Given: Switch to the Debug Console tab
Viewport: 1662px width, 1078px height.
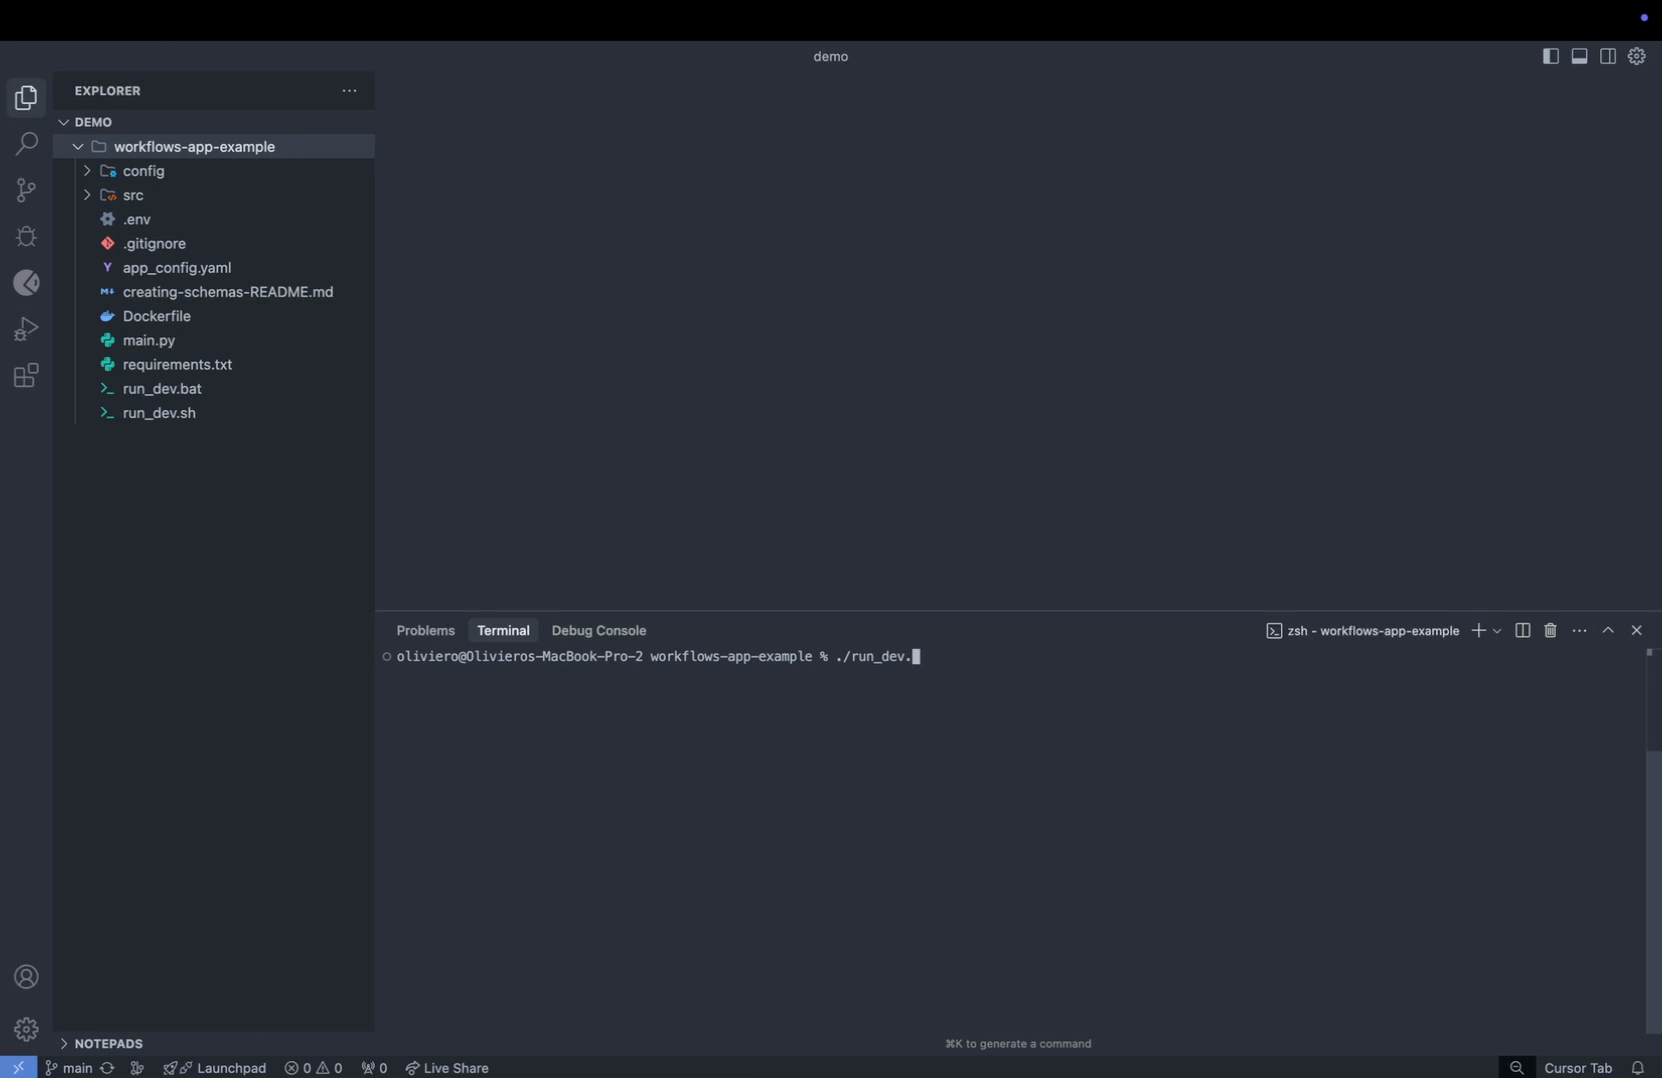Looking at the screenshot, I should pos(598,630).
